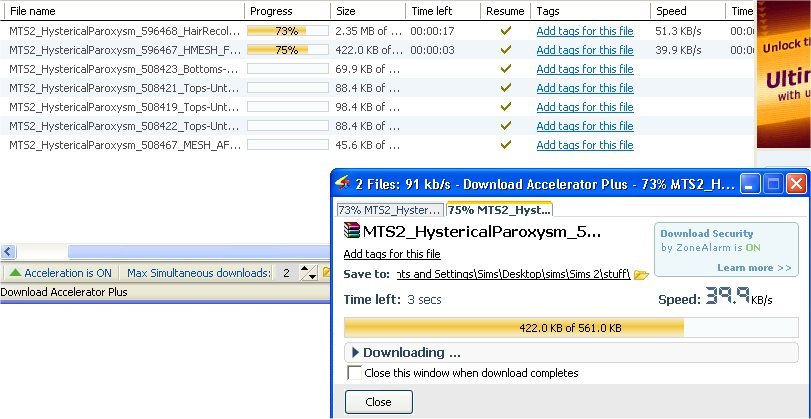
Task: Maximize the Download Accelerator Plus dialog window
Action: point(773,184)
